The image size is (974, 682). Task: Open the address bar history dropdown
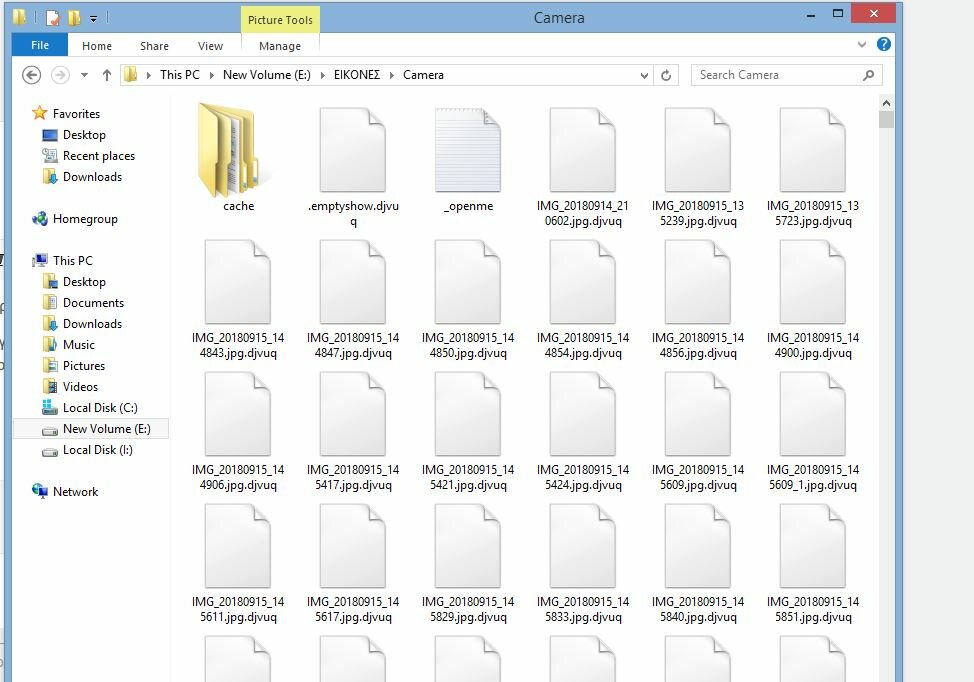644,75
